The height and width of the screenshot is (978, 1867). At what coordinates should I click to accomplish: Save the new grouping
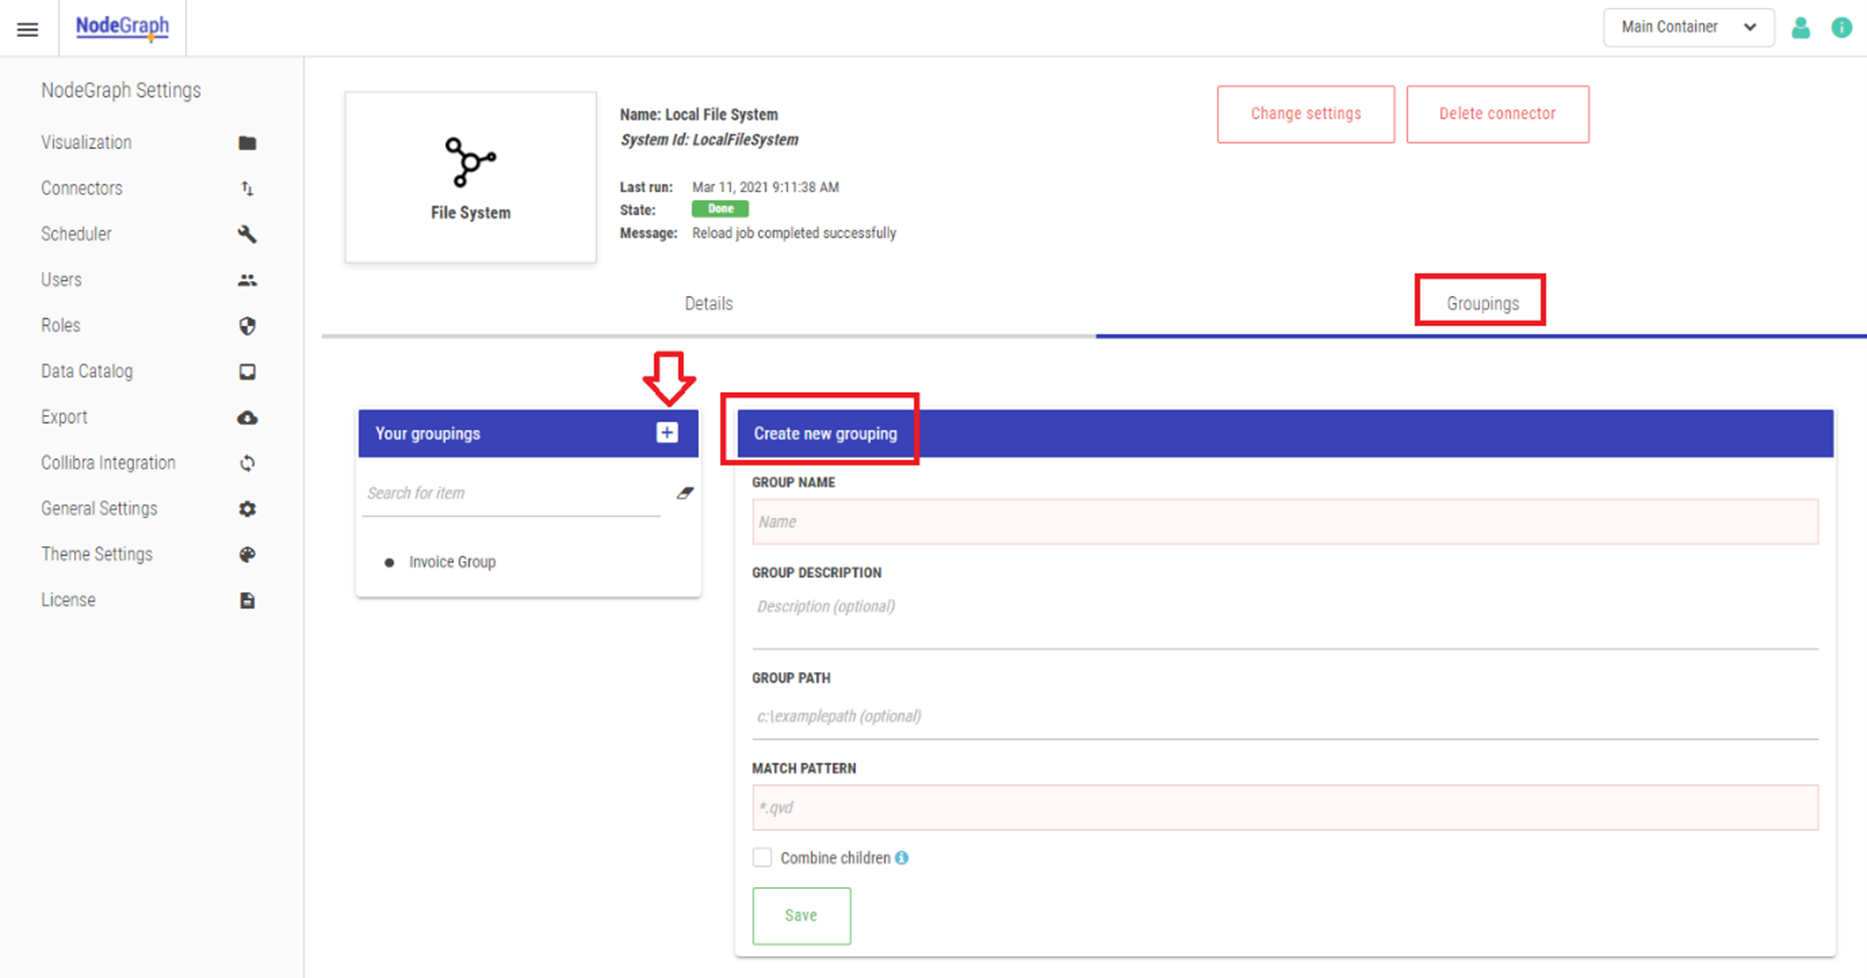point(801,915)
